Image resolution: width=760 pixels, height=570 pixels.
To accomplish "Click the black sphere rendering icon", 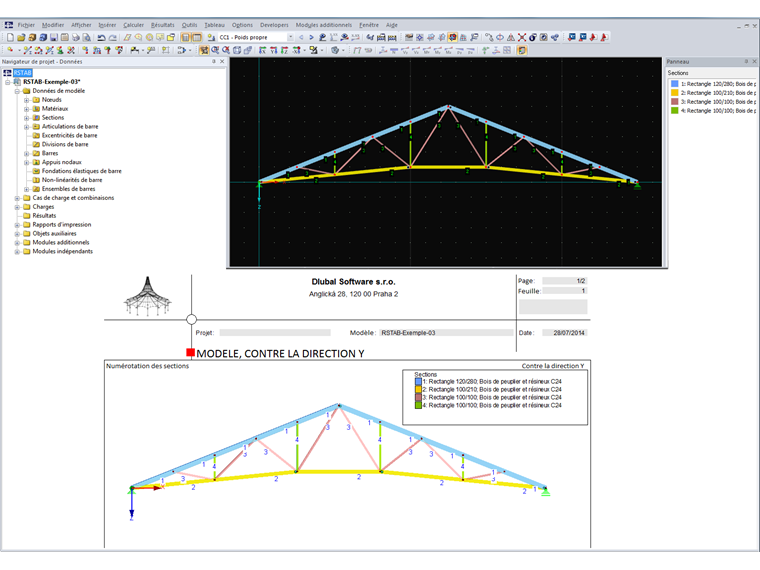I will pos(533,37).
